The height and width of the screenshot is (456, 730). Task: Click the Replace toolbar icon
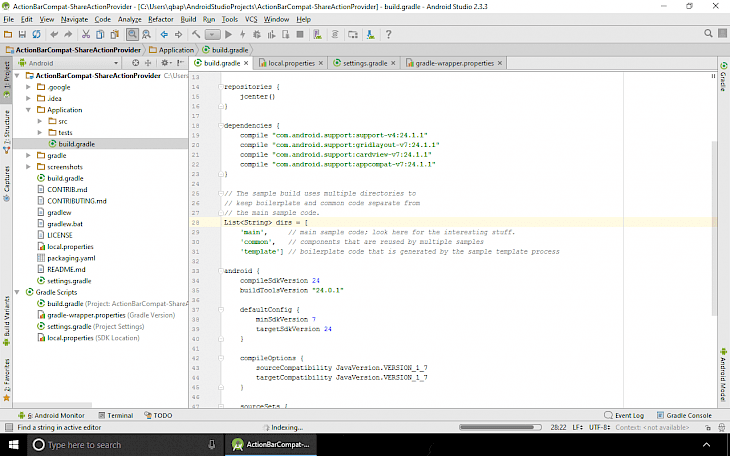(x=146, y=34)
